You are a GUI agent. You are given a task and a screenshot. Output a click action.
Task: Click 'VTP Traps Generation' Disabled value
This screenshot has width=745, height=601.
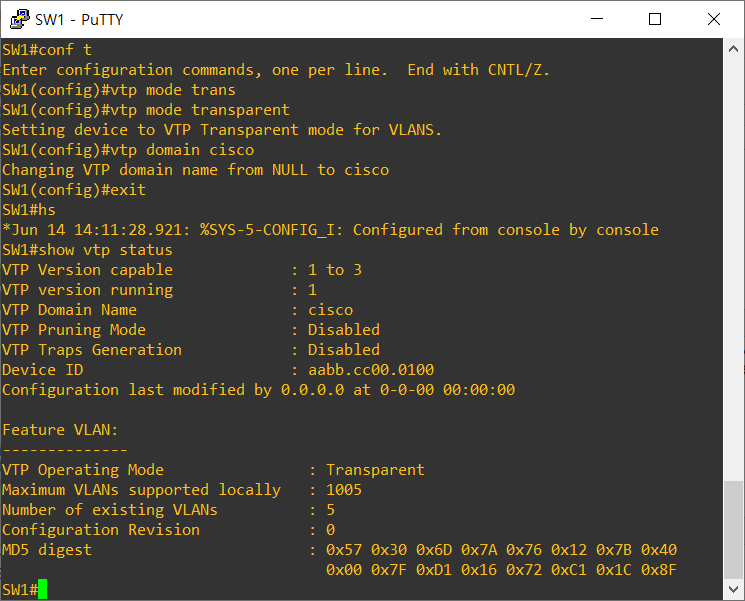344,350
